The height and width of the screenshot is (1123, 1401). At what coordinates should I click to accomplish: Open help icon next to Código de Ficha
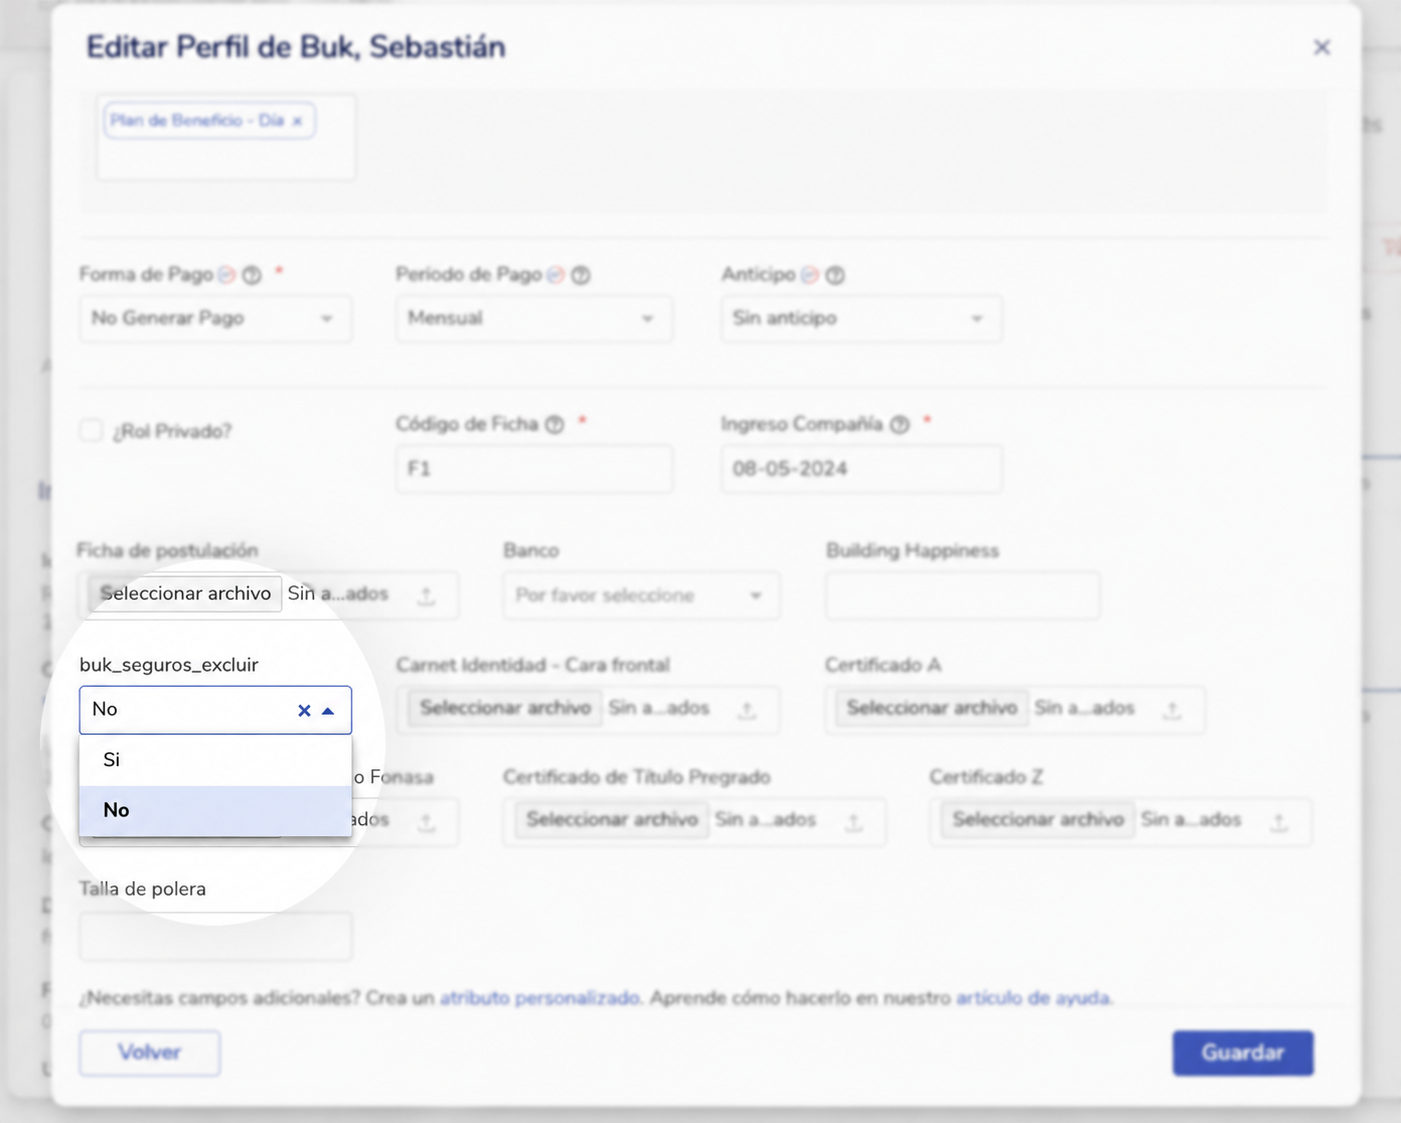coord(554,424)
